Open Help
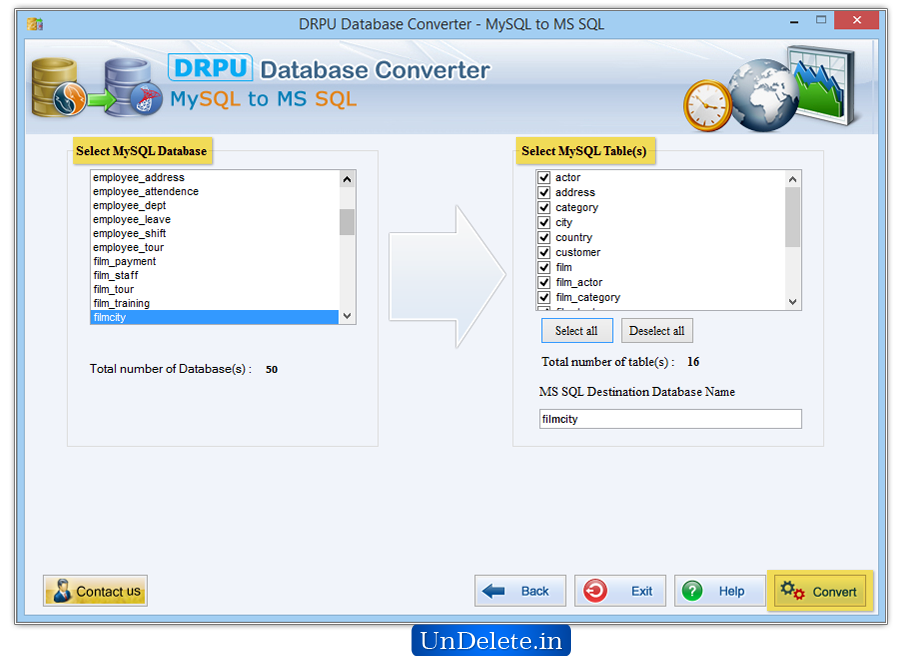The width and height of the screenshot is (900, 658). point(720,591)
